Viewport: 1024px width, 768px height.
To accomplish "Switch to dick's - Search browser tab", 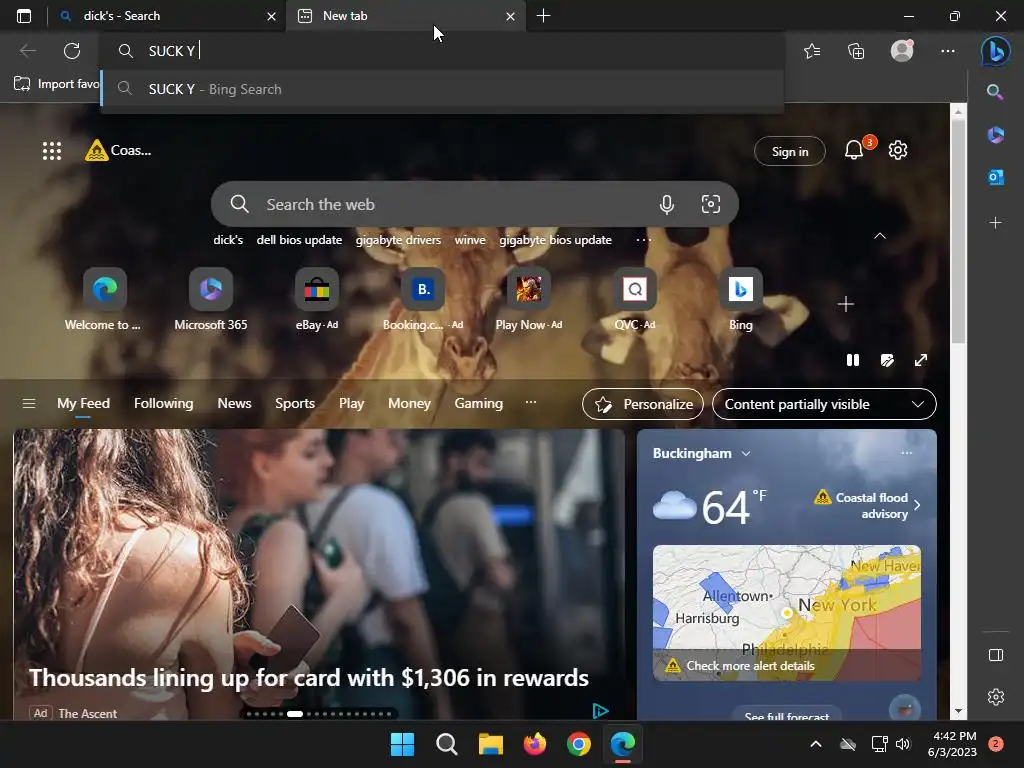I will 167,16.
